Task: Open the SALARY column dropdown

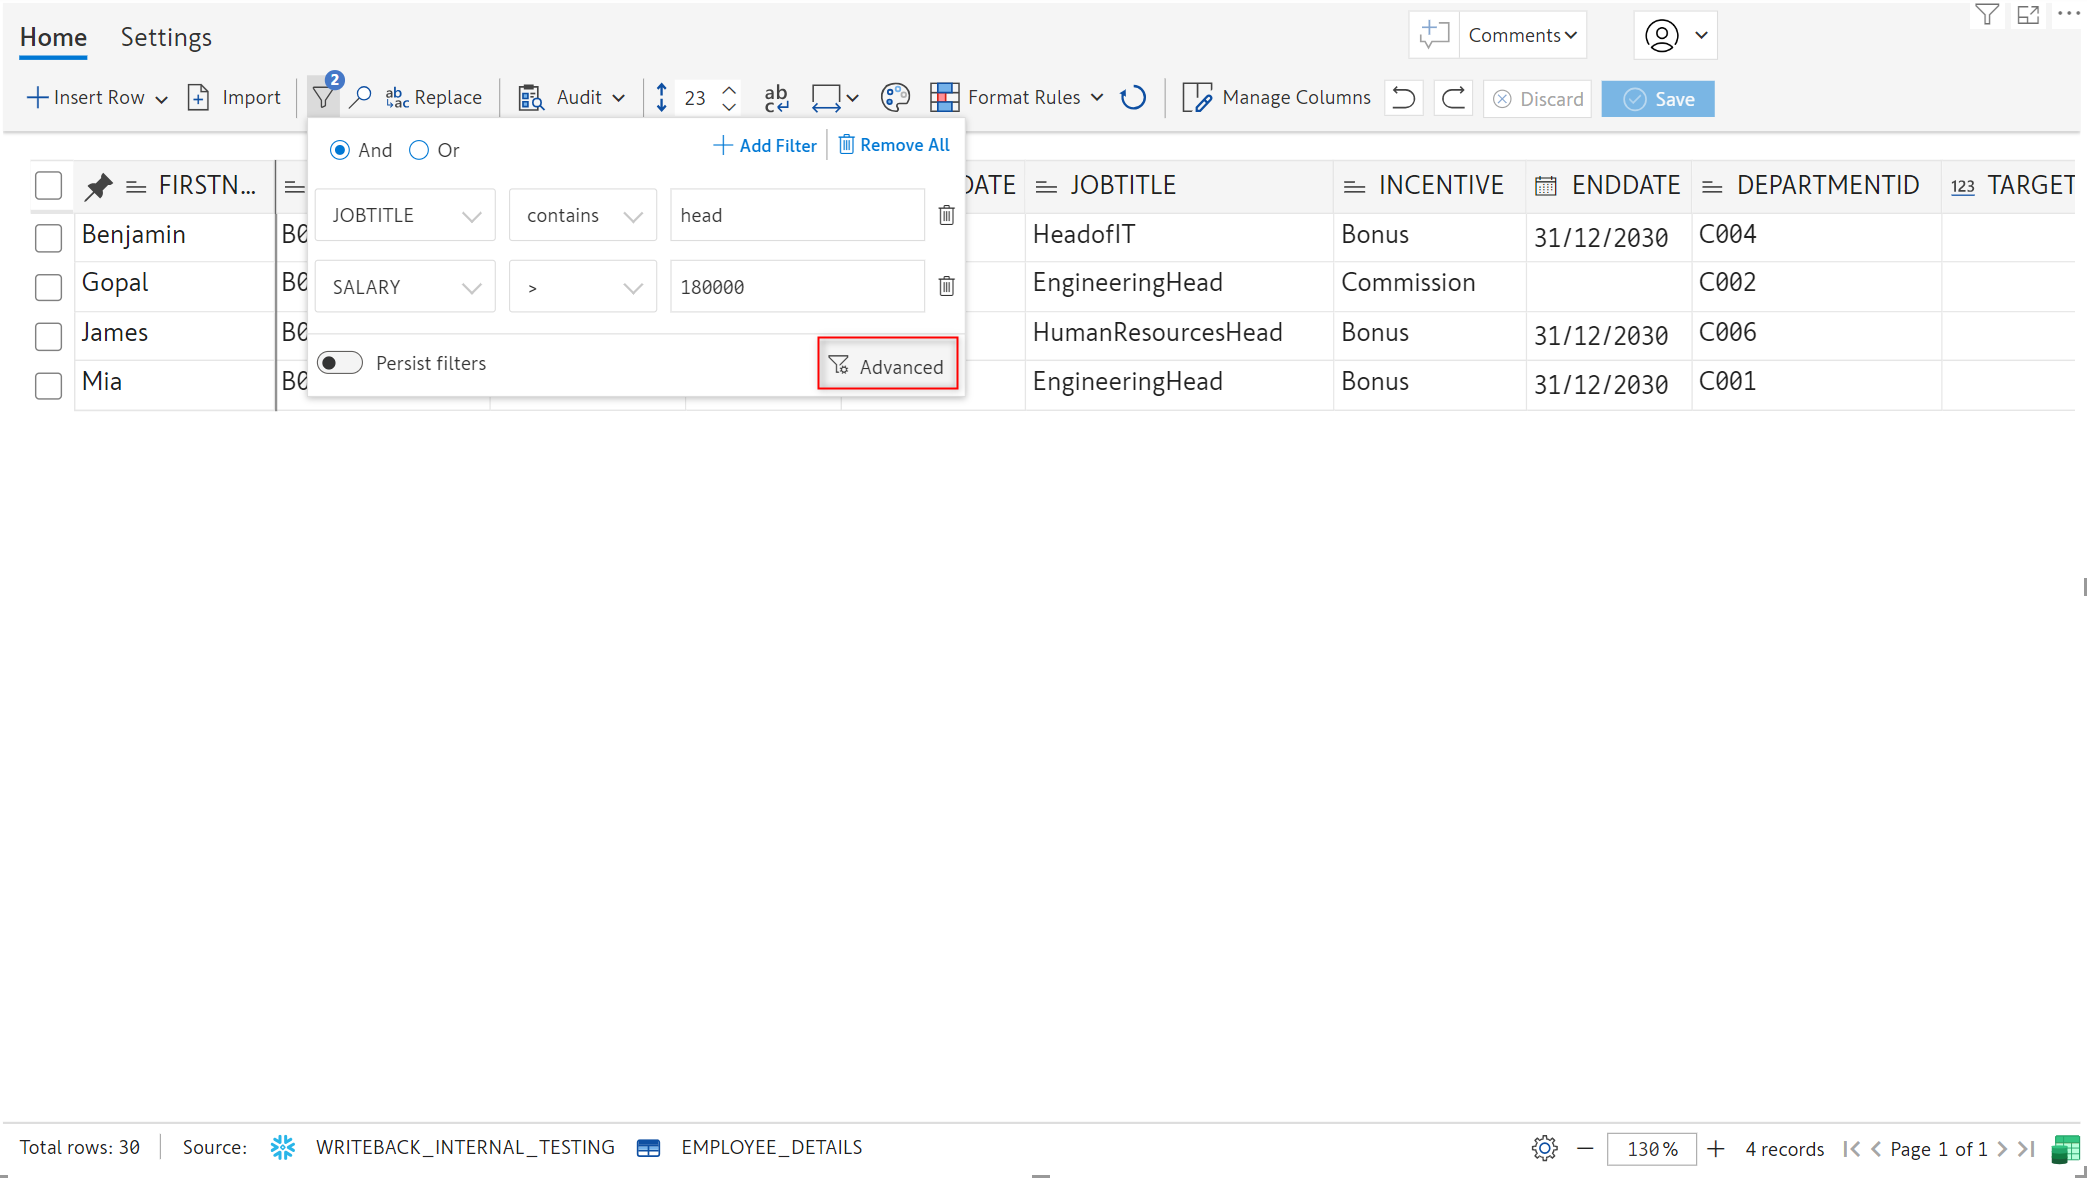Action: pyautogui.click(x=405, y=287)
